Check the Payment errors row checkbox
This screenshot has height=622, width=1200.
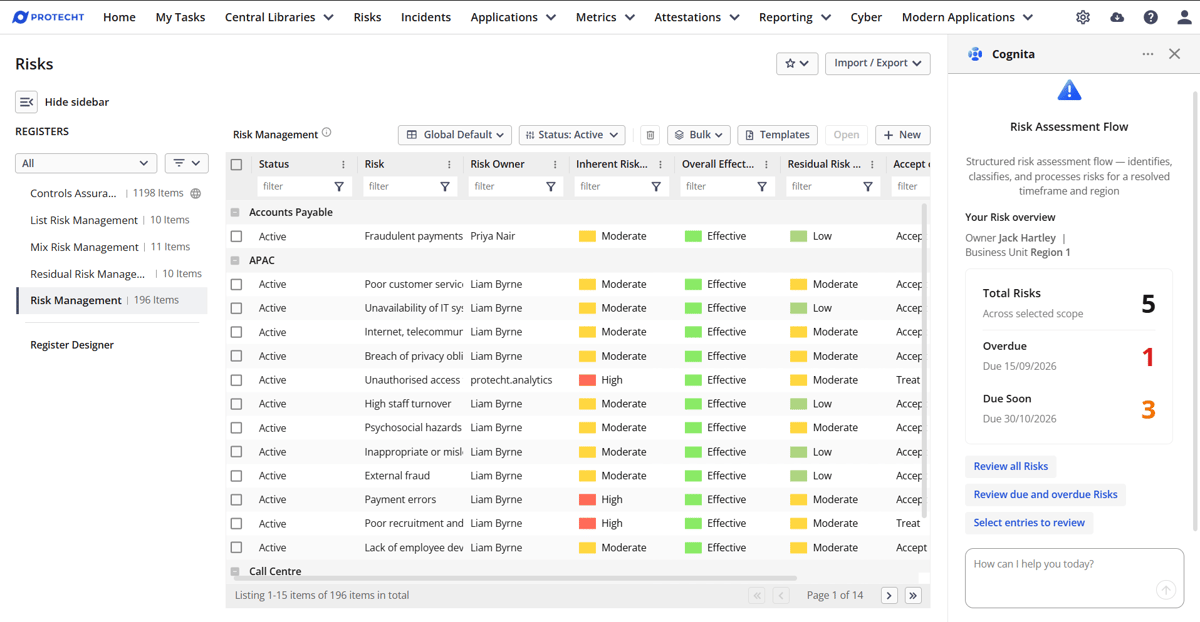click(x=236, y=500)
